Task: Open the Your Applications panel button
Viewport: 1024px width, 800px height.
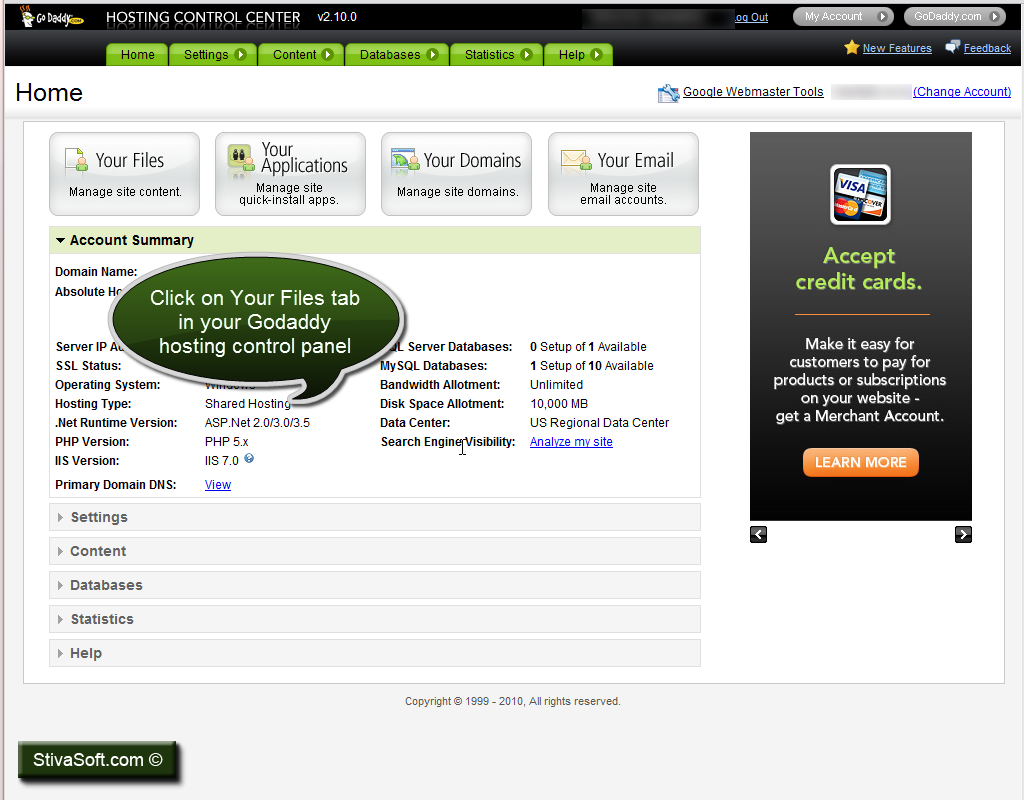Action: click(291, 174)
